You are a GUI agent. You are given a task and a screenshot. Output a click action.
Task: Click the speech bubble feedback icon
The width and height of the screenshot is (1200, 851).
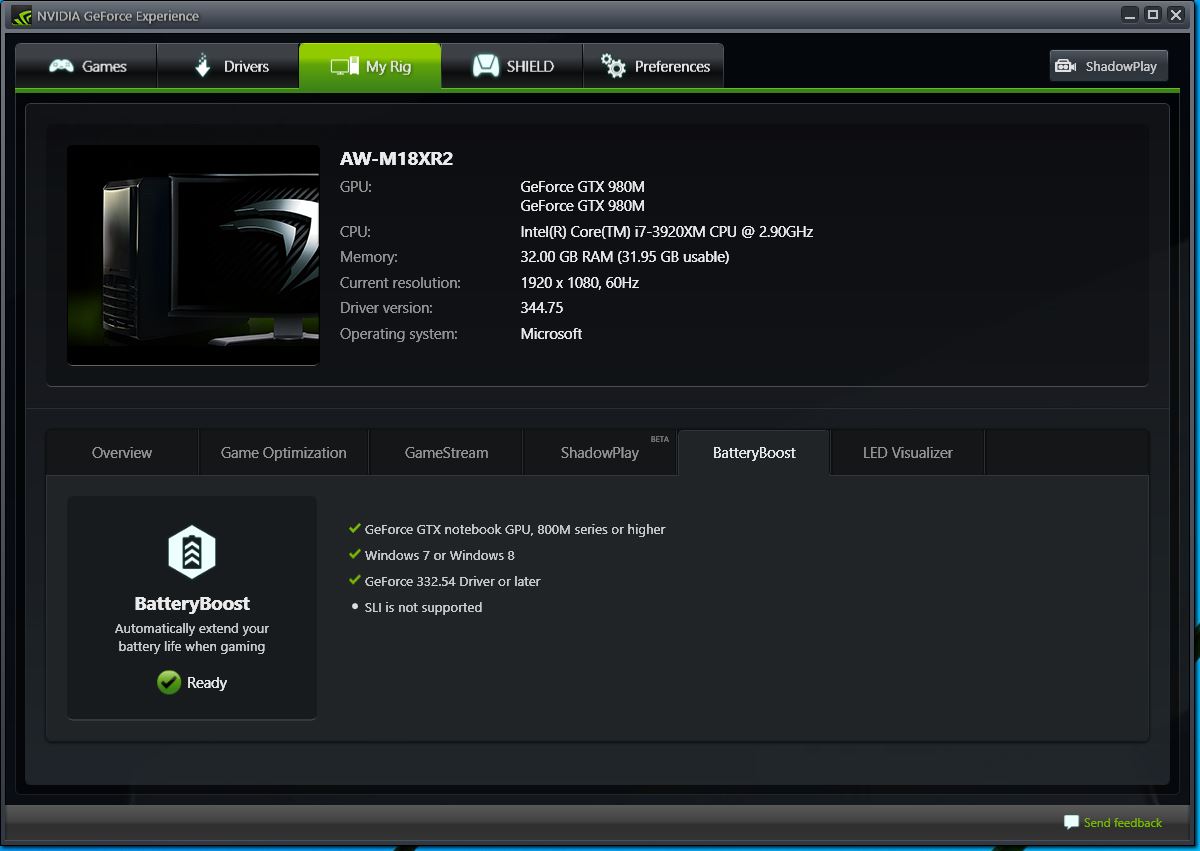tap(1072, 822)
